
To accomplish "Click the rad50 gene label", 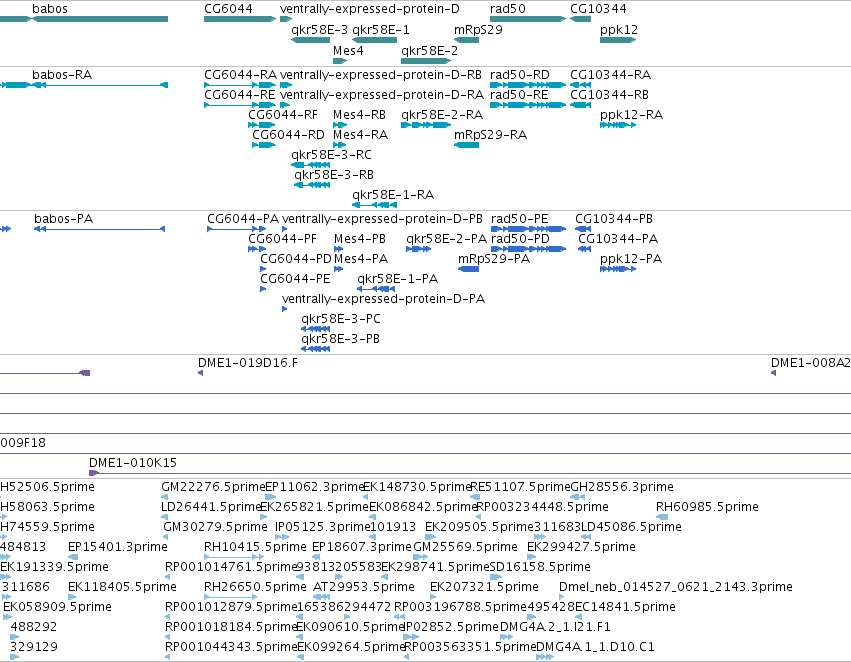I will pos(507,9).
